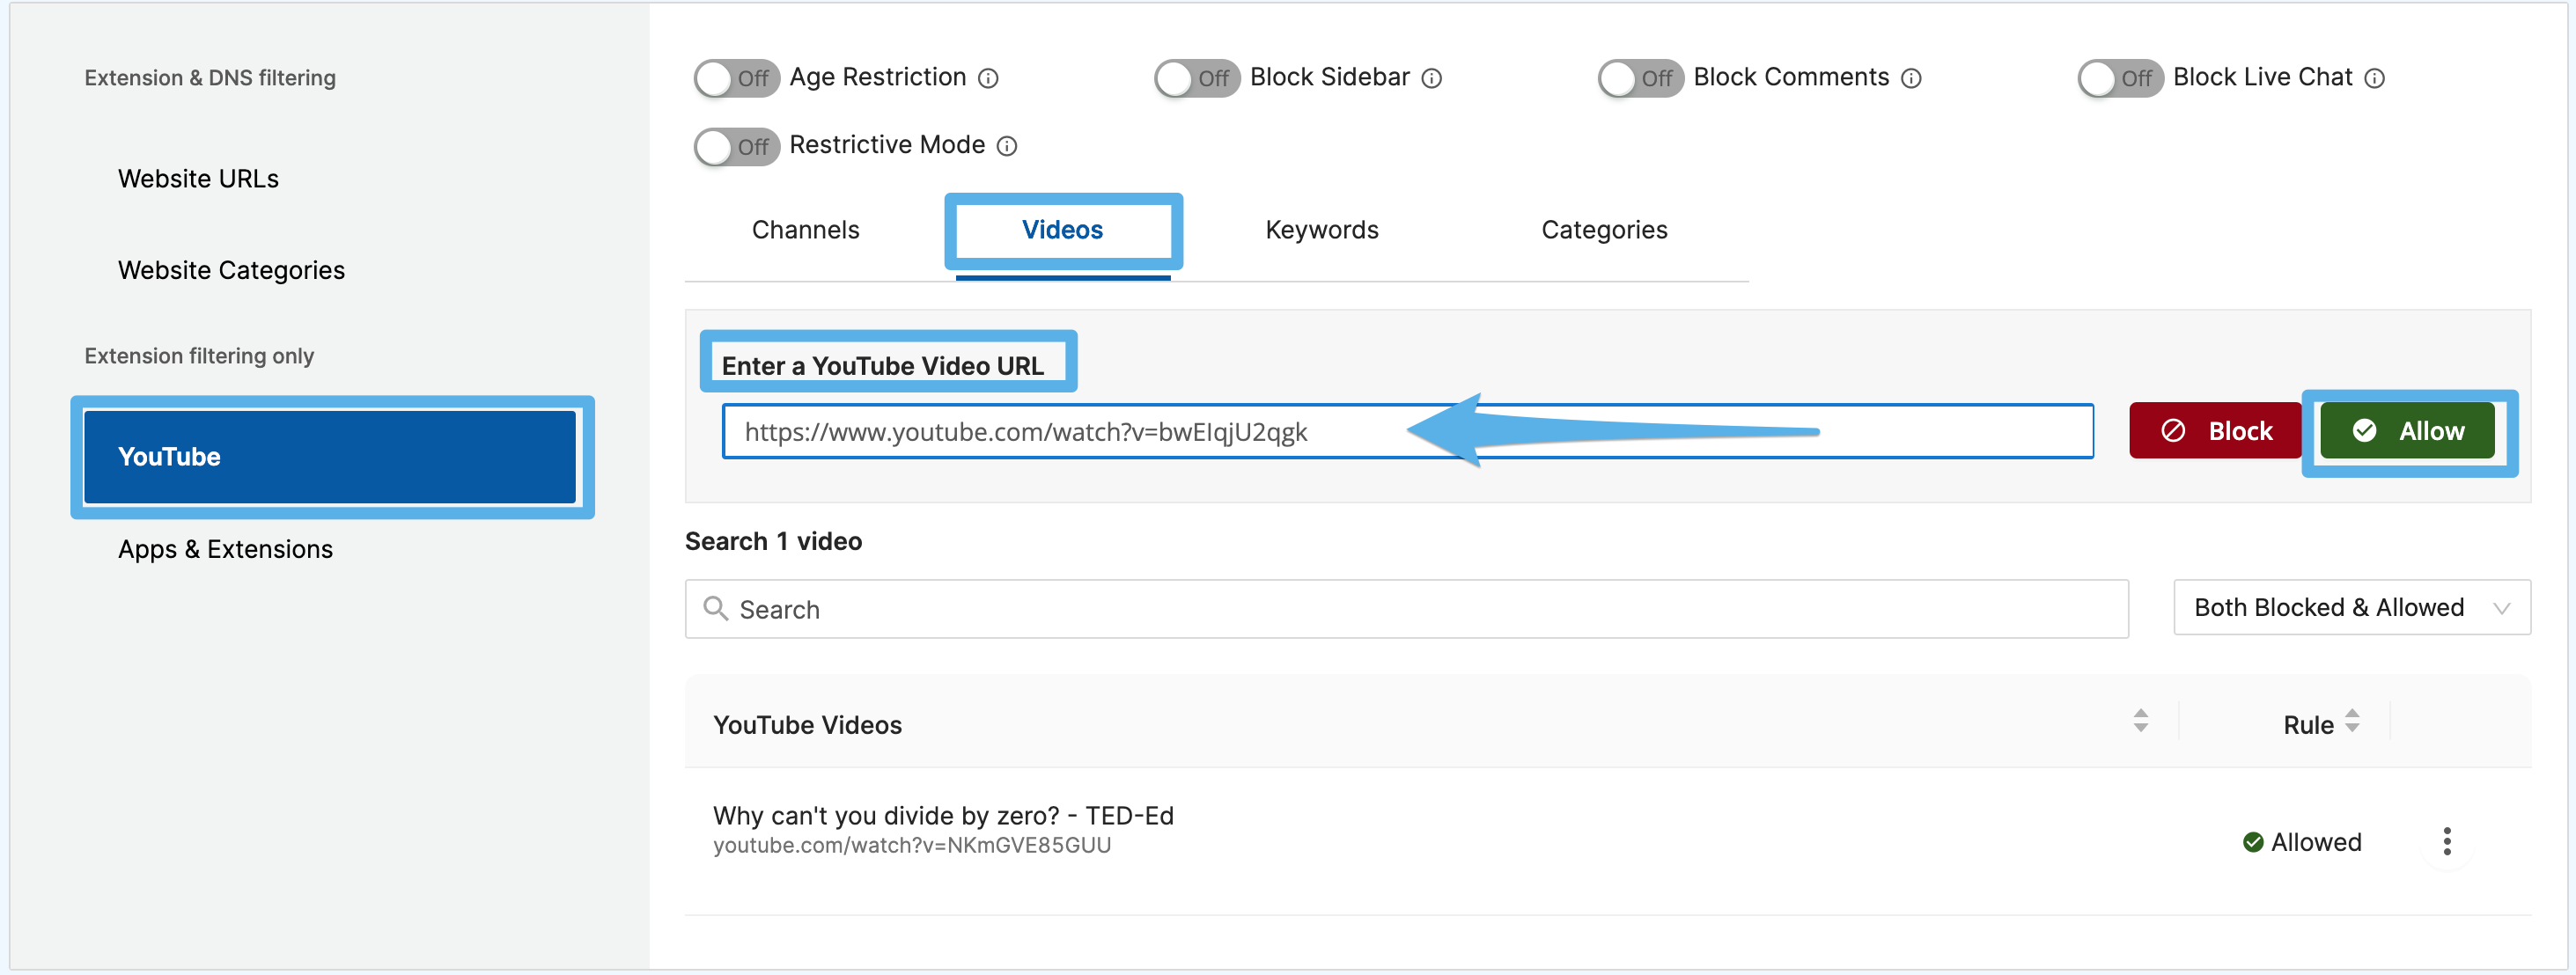Click the red Block button

point(2215,430)
